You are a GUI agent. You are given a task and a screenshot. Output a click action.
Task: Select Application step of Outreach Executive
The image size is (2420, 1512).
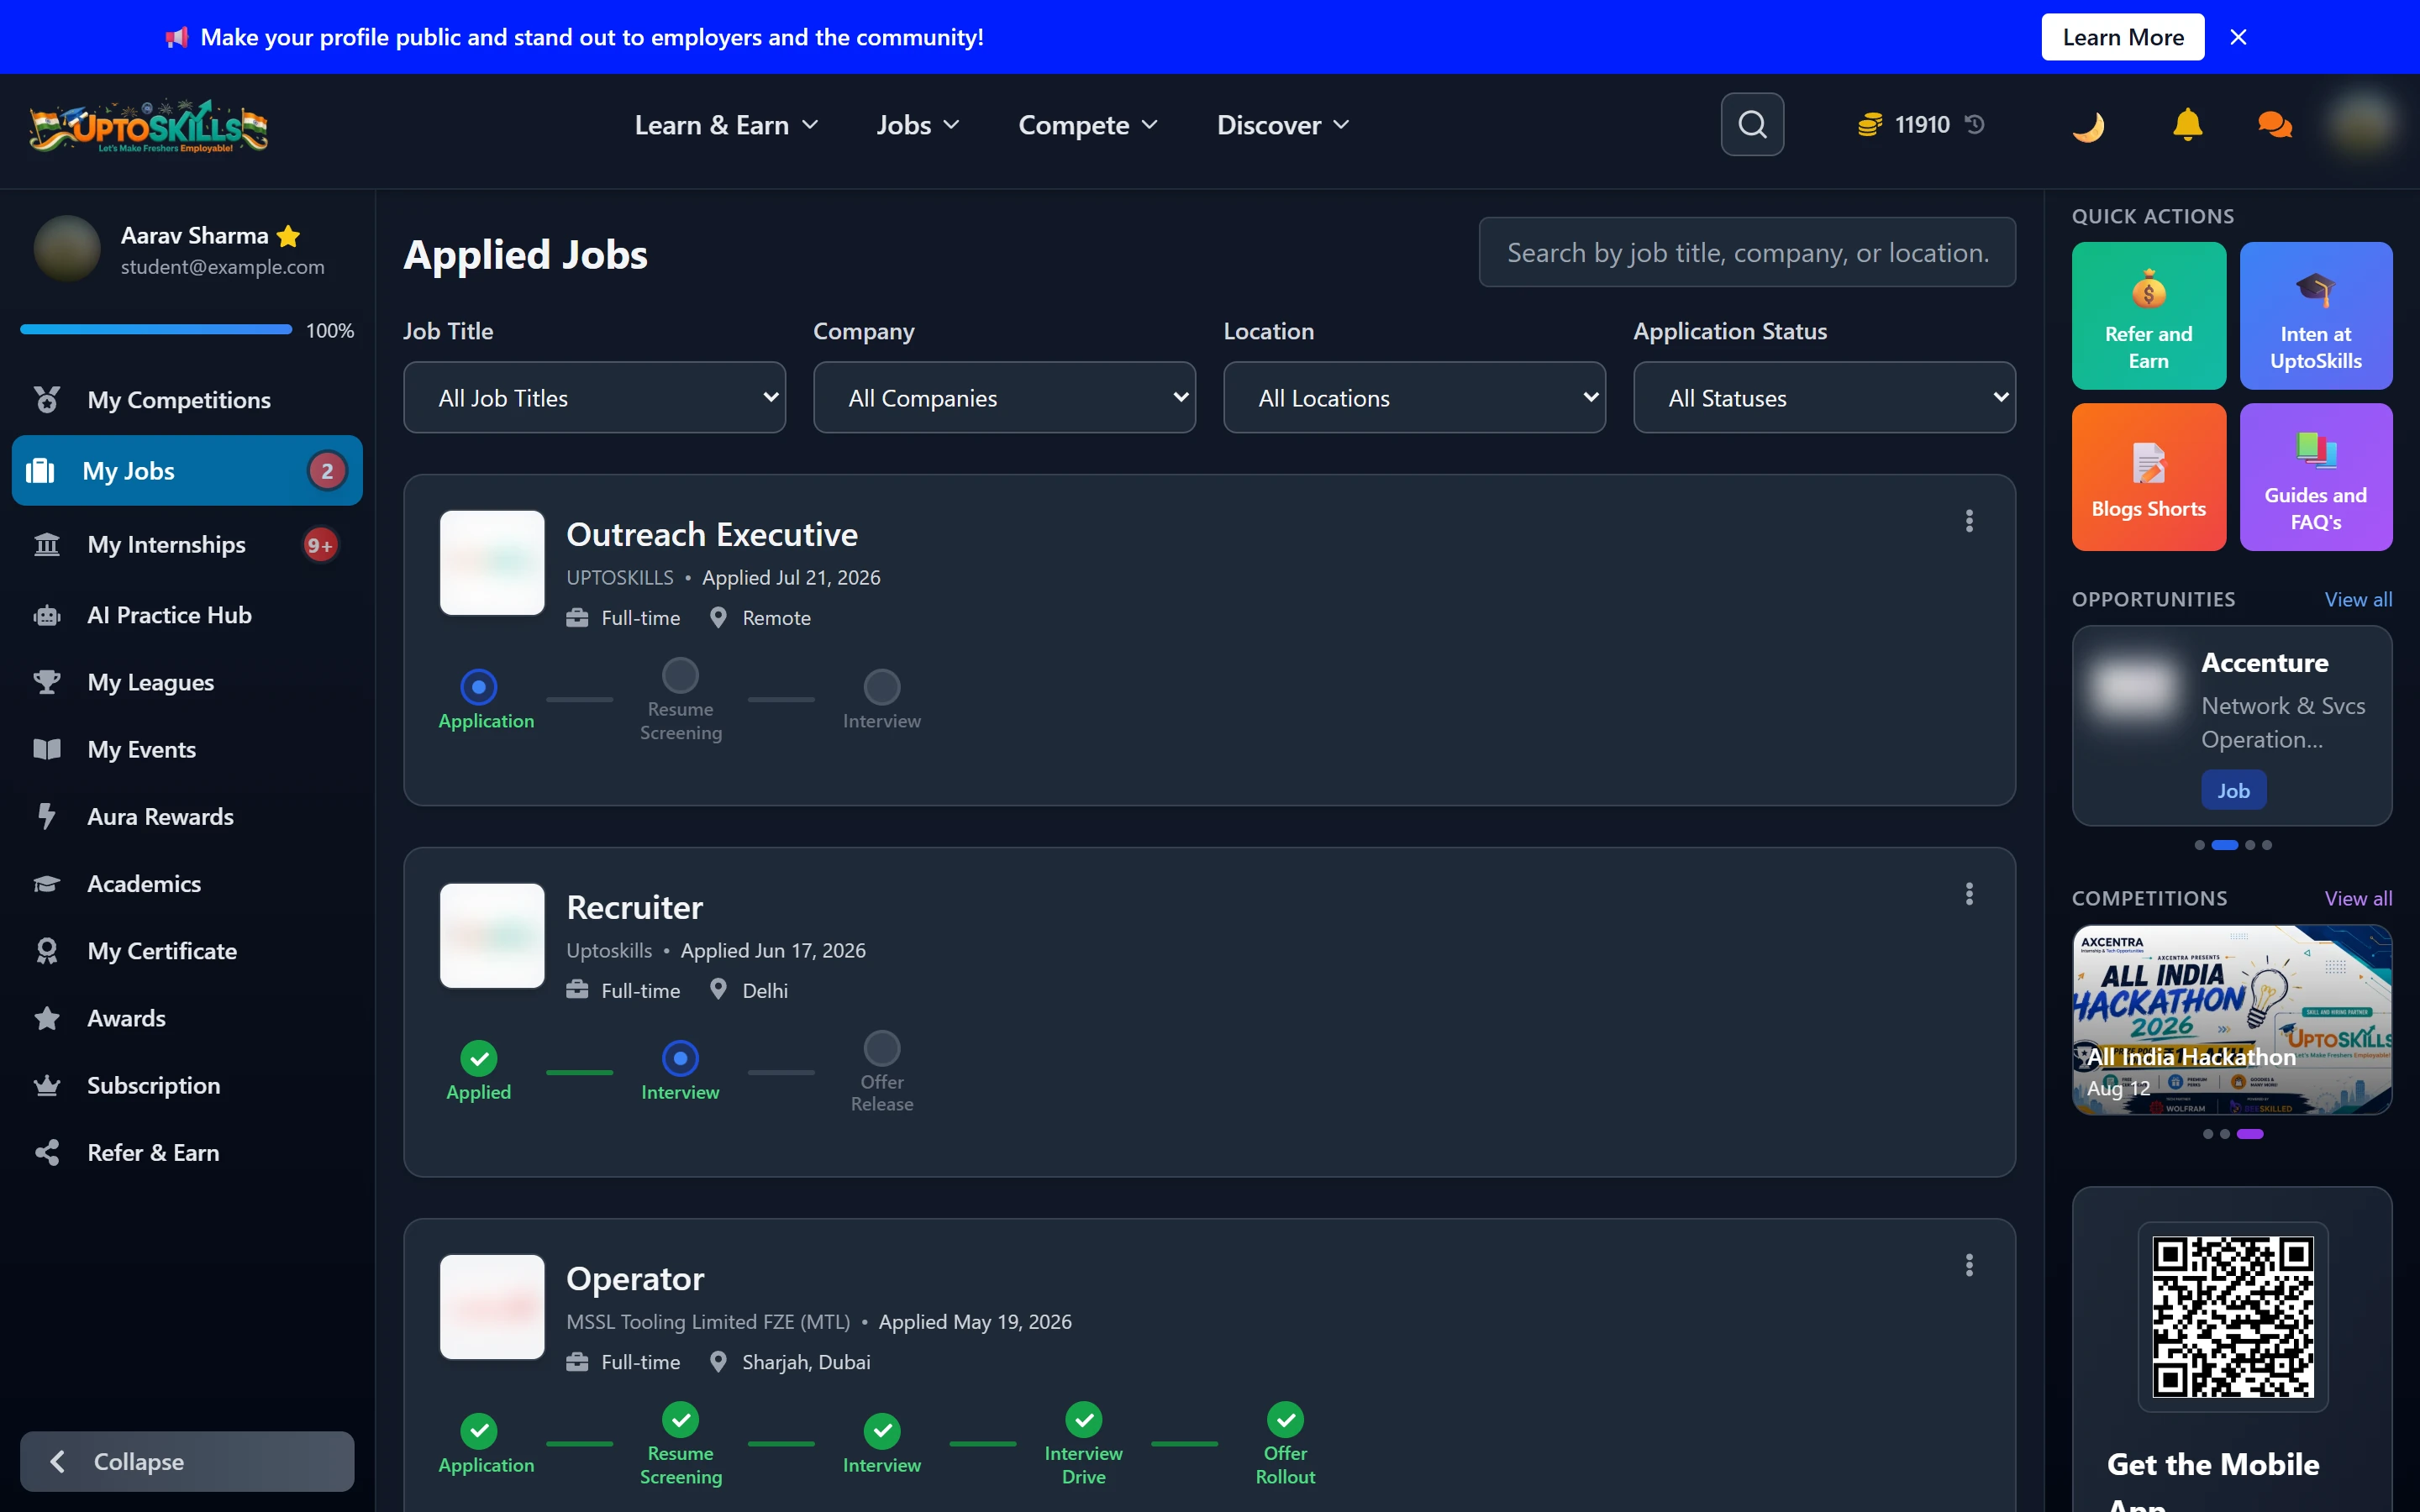[x=479, y=687]
